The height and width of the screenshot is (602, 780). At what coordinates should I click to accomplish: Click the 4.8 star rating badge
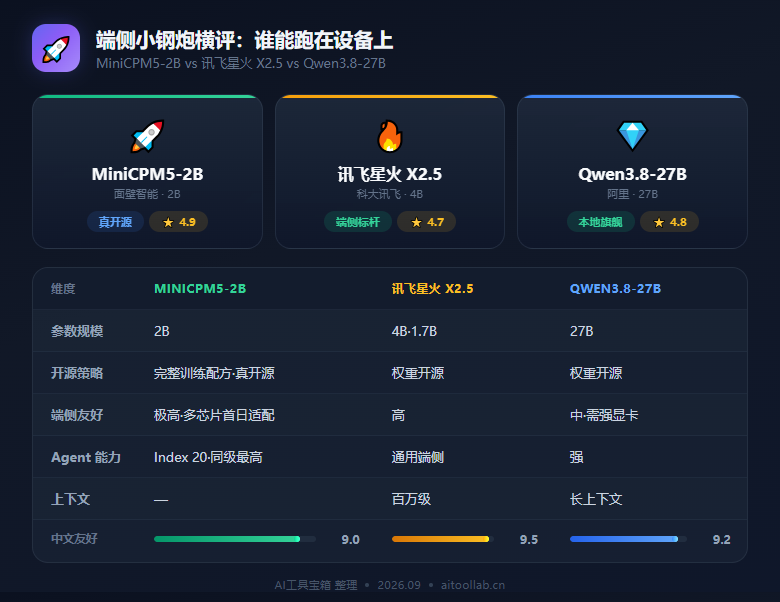(669, 222)
